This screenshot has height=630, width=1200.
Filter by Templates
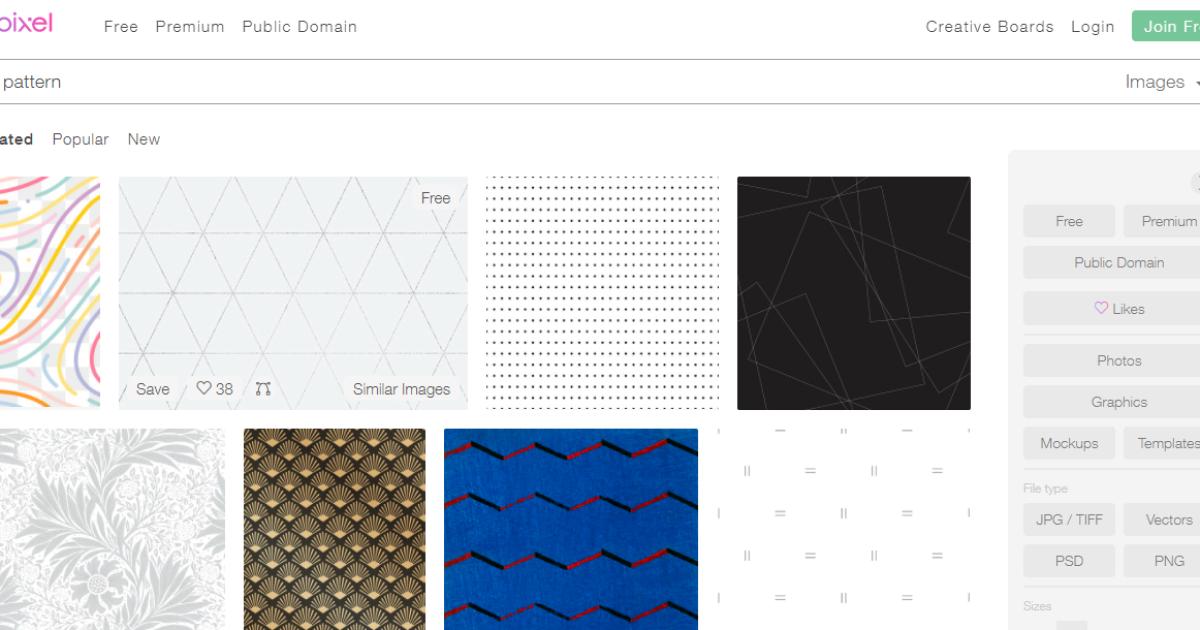coord(1162,443)
